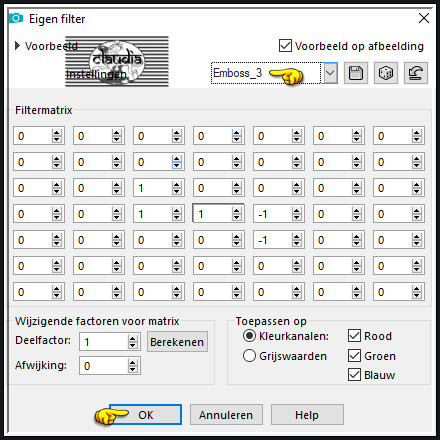Click the reset to default arrow icon
Screen dimensions: 440x440
point(416,73)
